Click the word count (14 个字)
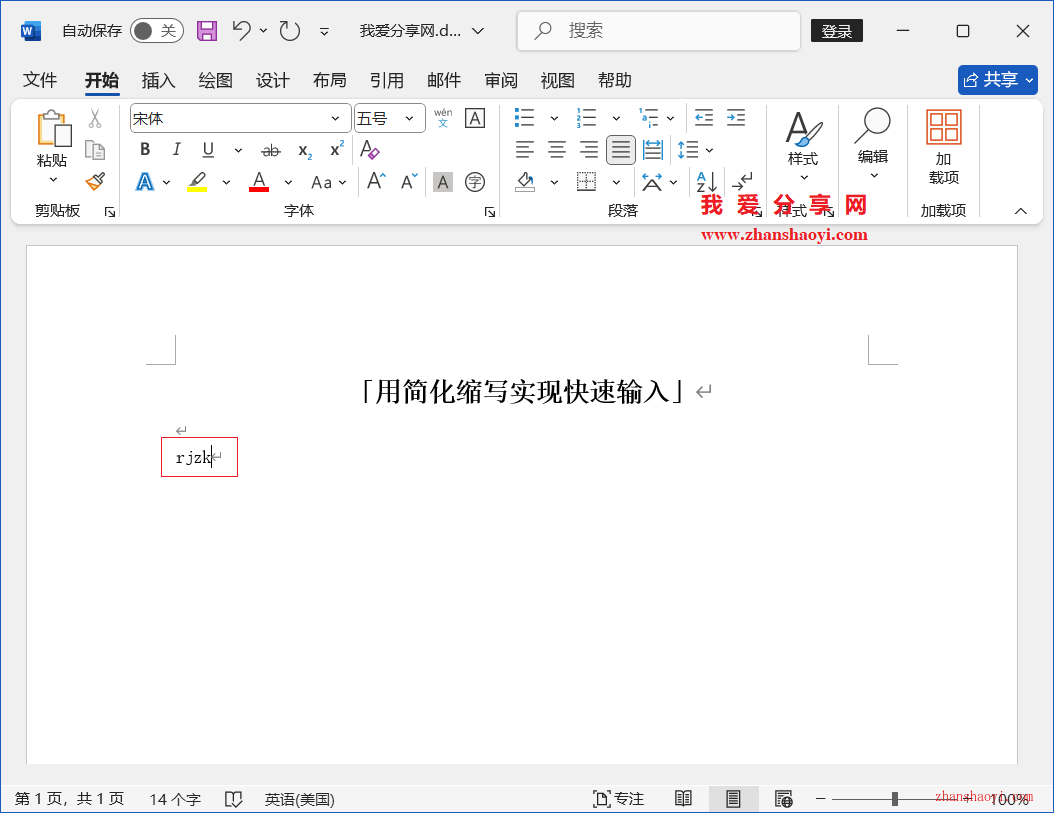 pyautogui.click(x=175, y=799)
